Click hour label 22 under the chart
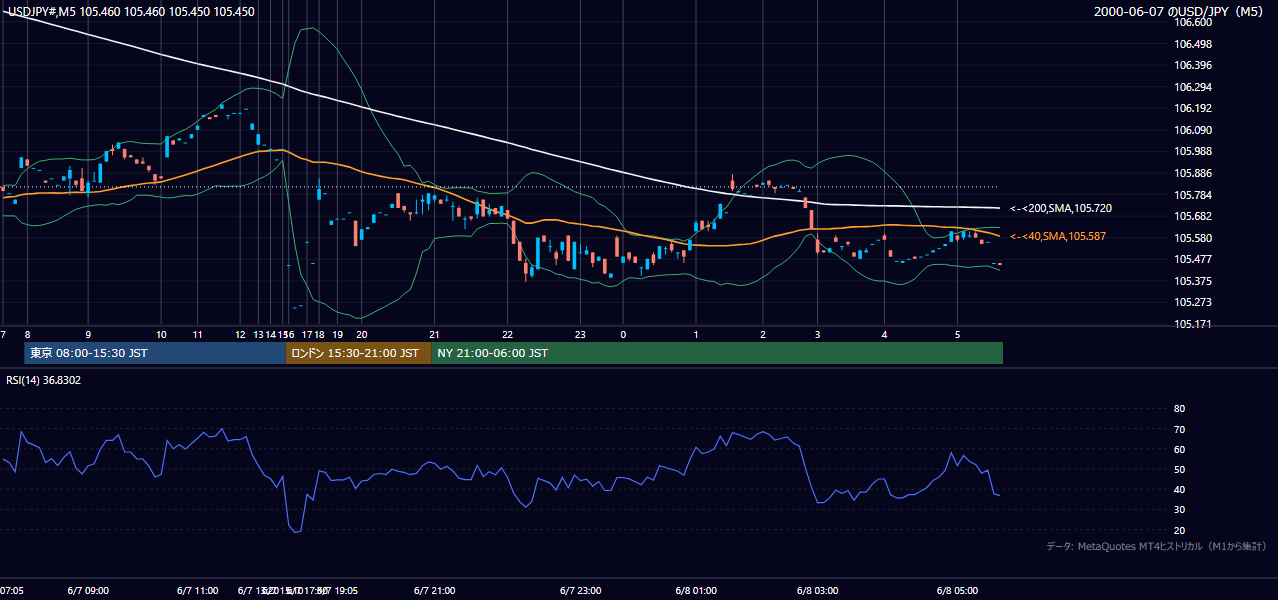 click(x=507, y=334)
